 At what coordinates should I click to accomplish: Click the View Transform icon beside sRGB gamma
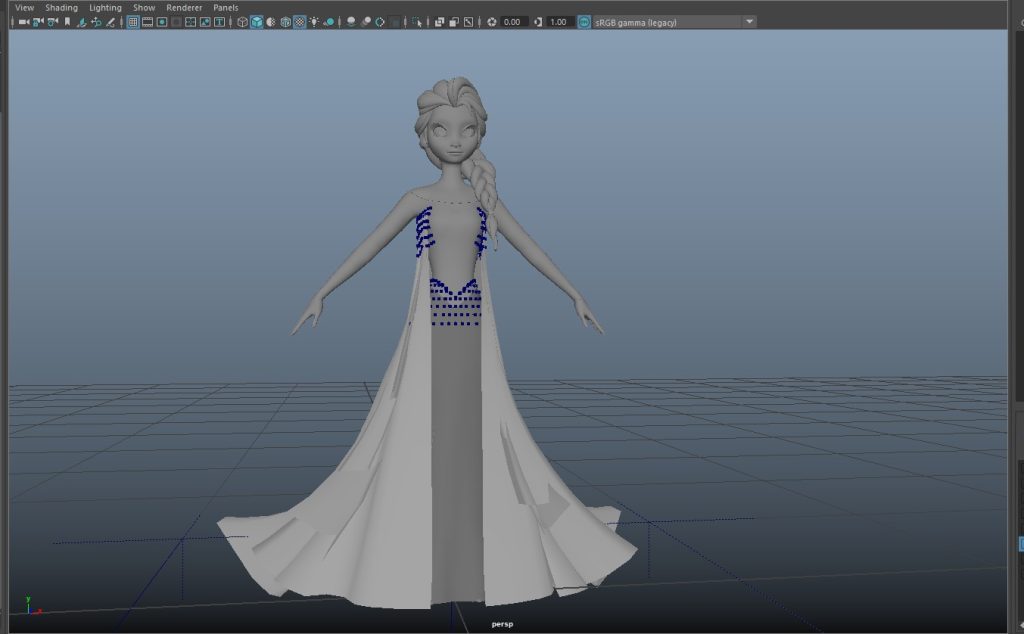pos(584,22)
